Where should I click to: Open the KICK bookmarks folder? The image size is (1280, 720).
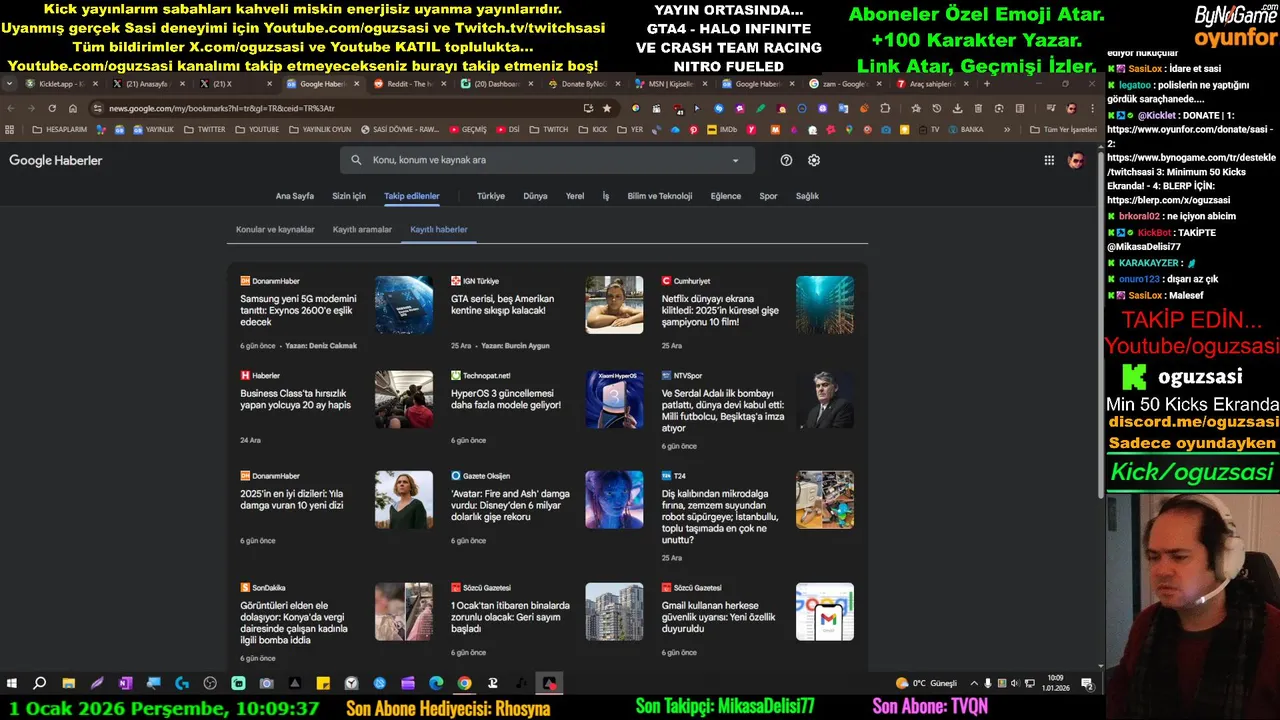[593, 130]
